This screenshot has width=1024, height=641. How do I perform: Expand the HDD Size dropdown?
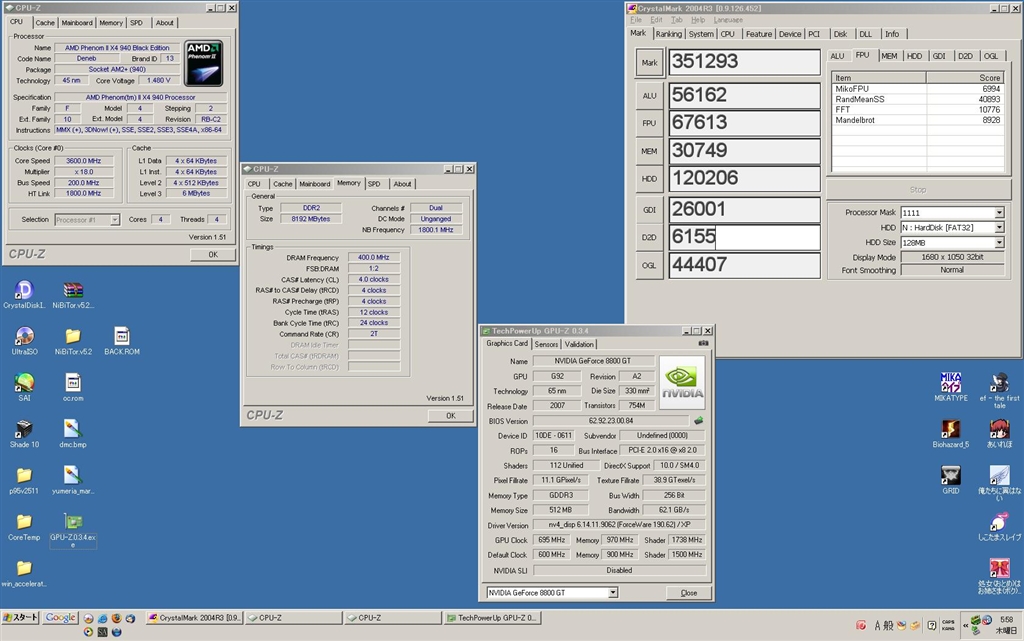998,242
